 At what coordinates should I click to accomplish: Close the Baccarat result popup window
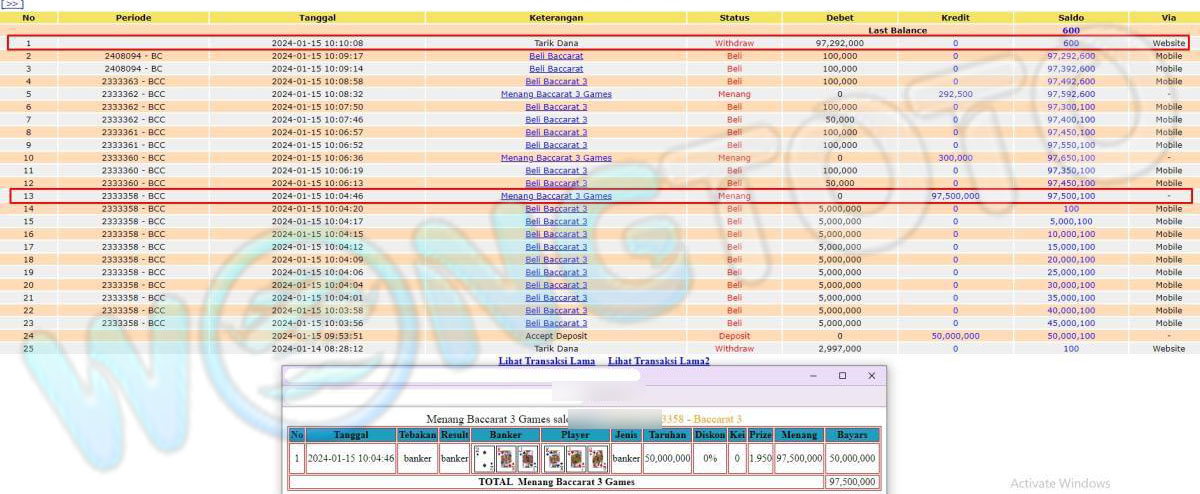[871, 376]
